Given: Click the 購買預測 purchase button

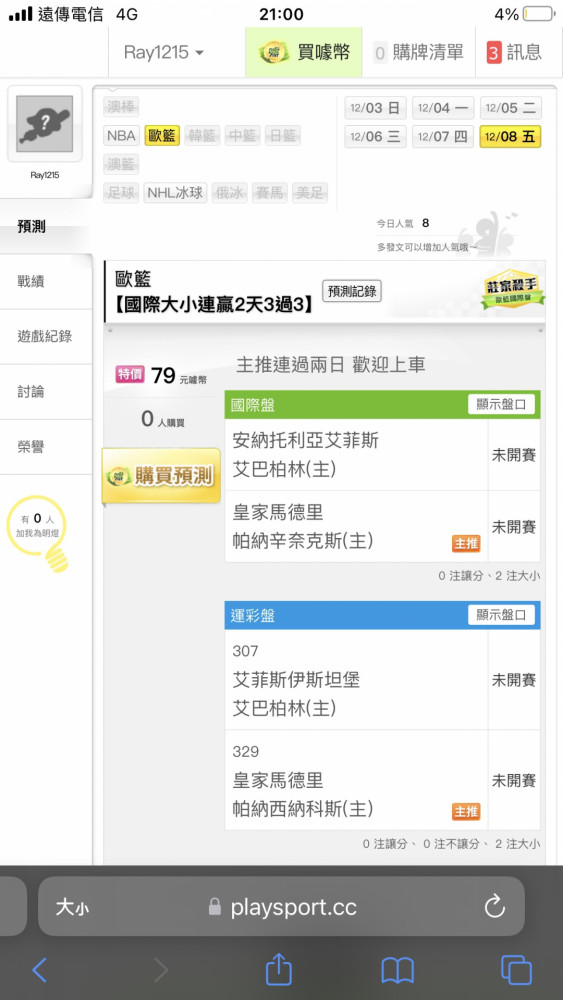Looking at the screenshot, I should (161, 475).
